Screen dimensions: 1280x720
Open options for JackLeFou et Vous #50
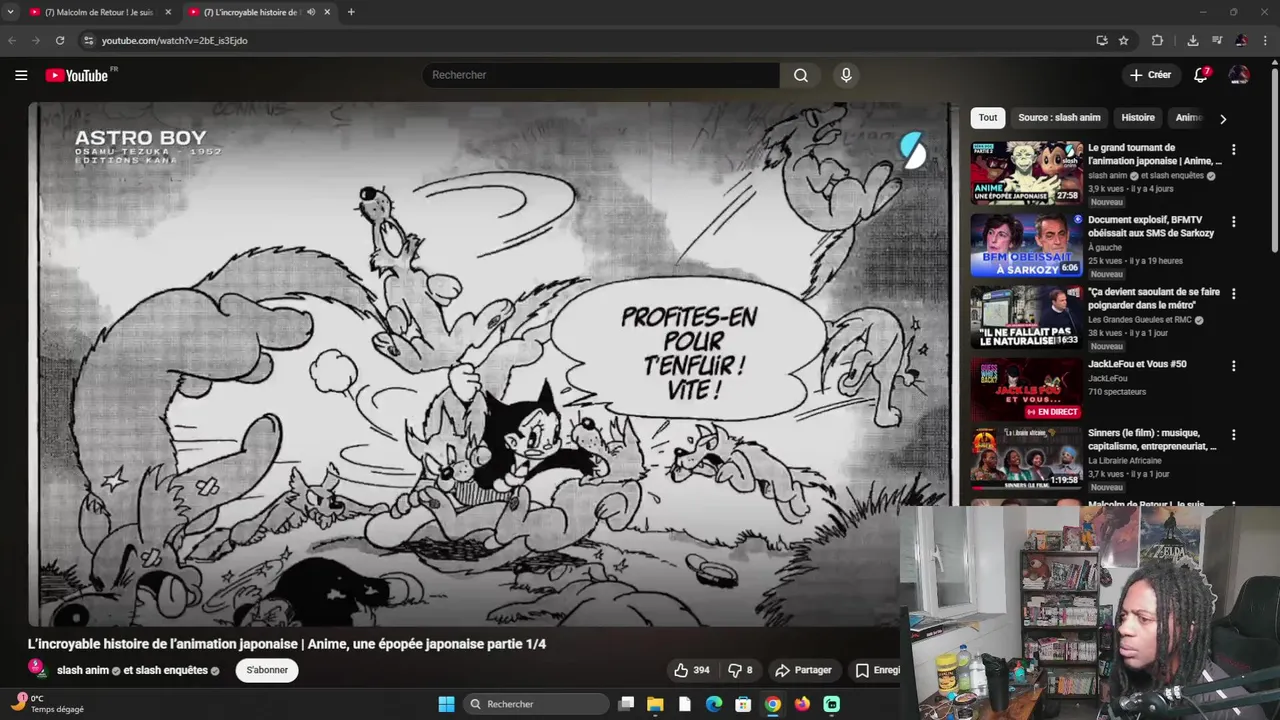(x=1233, y=366)
